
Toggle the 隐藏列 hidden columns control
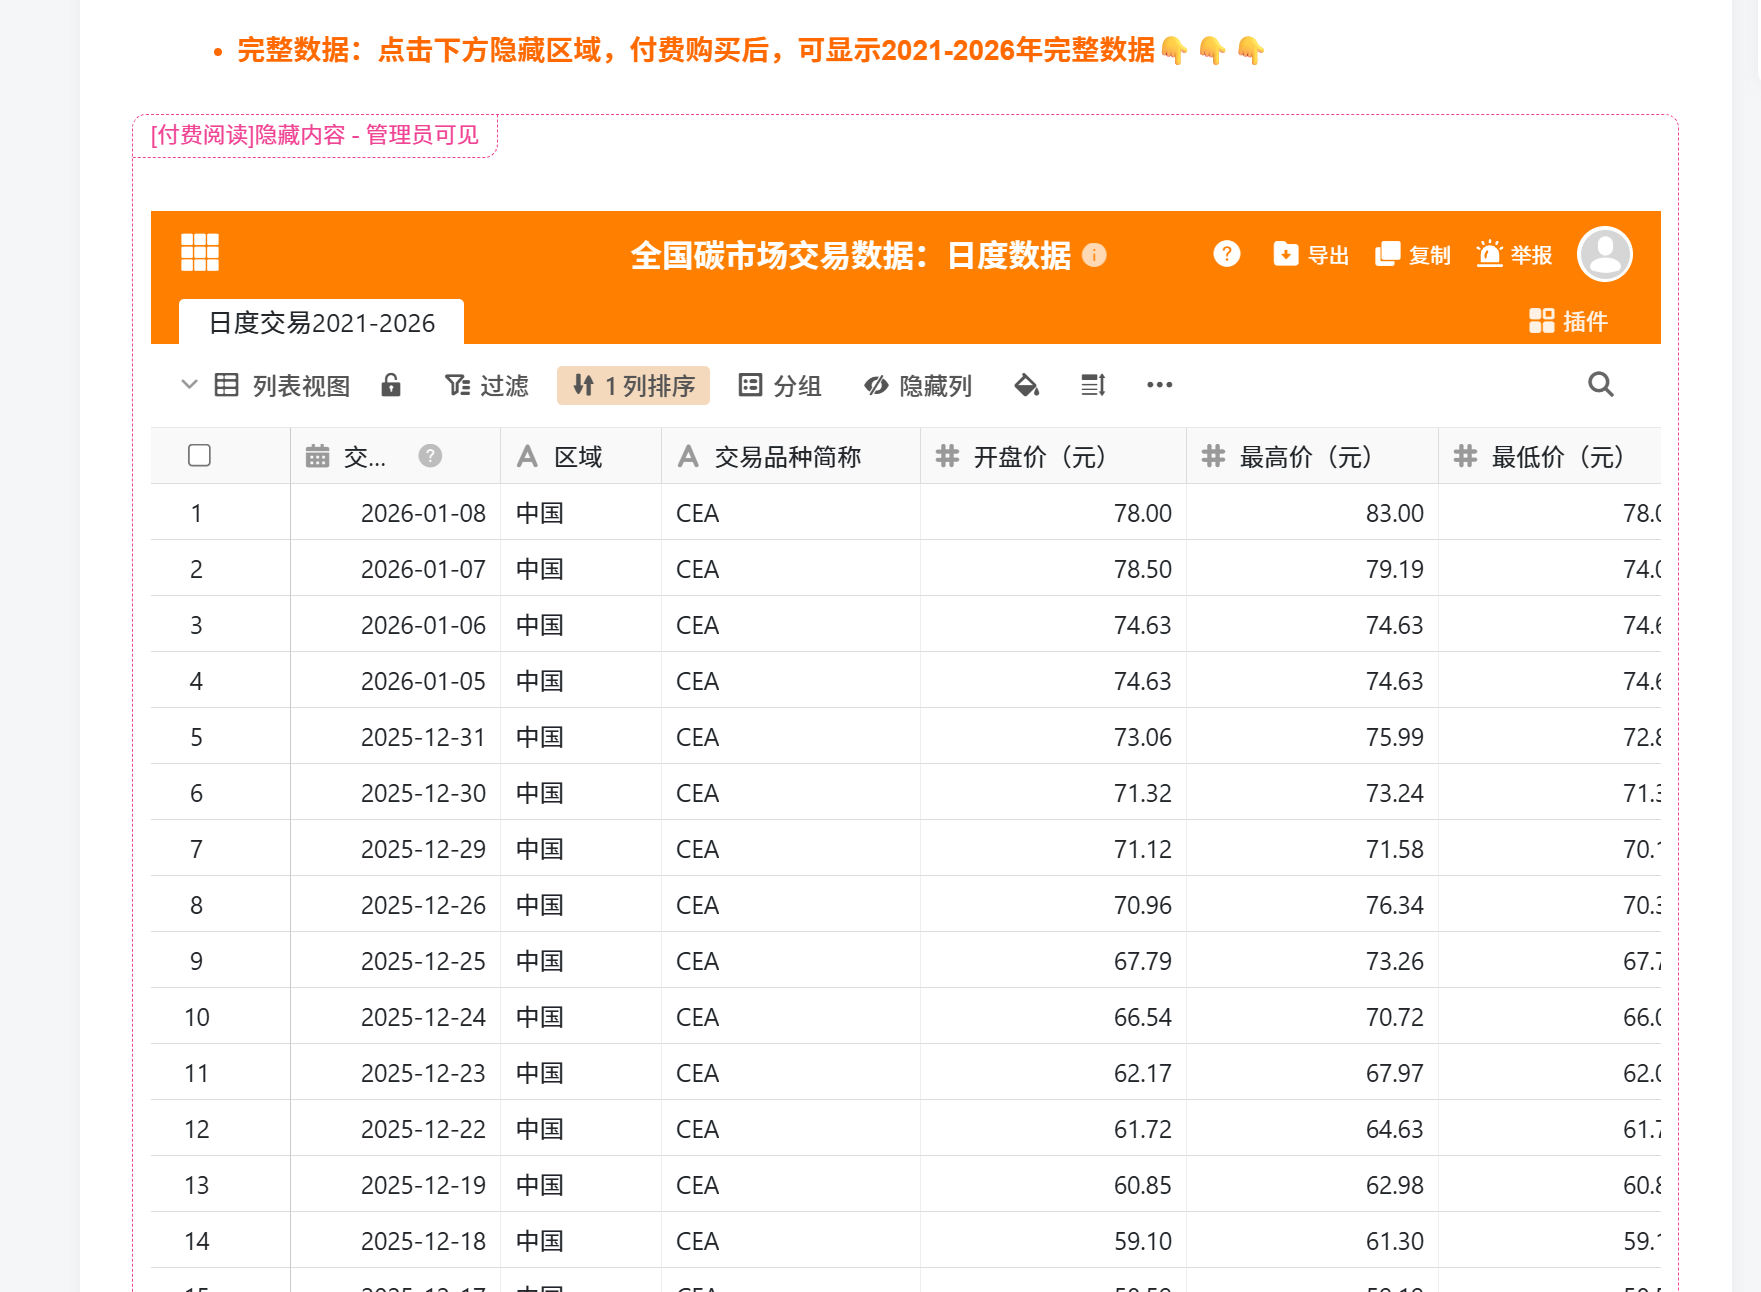point(918,386)
